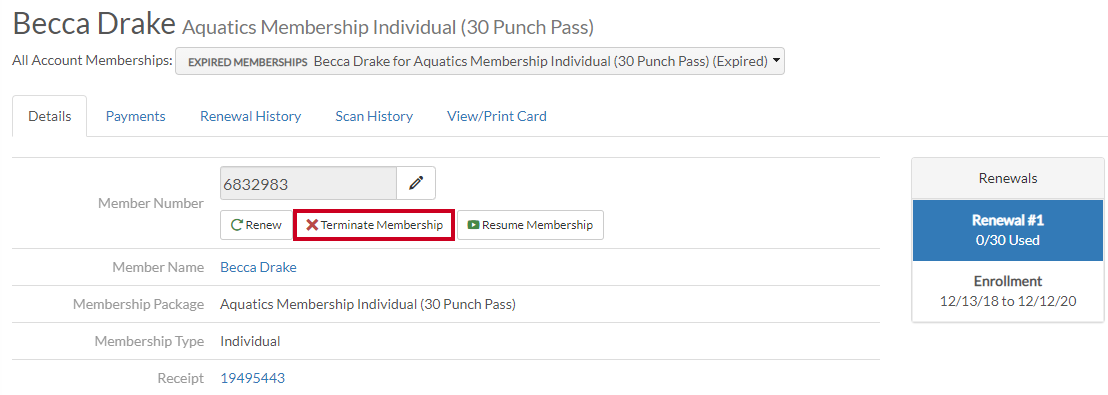Open the Renewal History tab
This screenshot has height=395, width=1108.
[250, 116]
